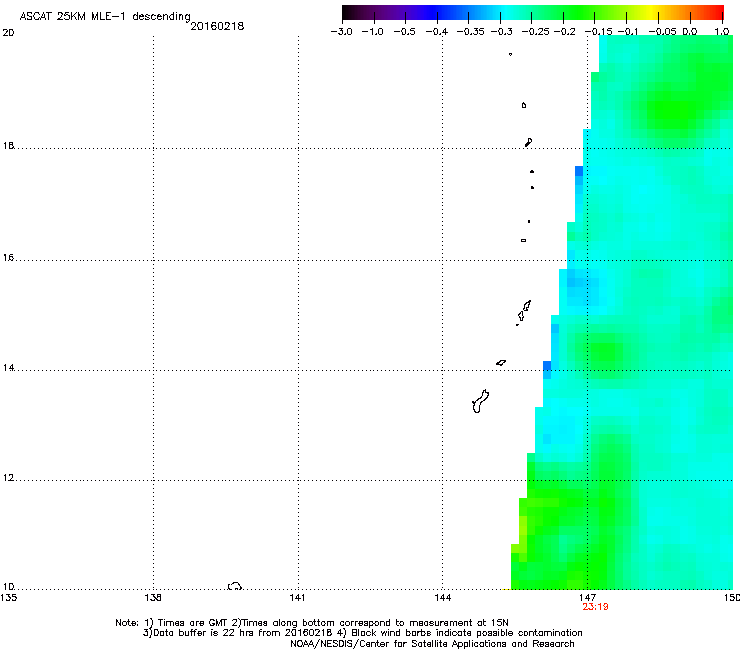Click the "Data buffer is 22 hrs" note line
Image resolution: width=740 pixels, height=650 pixels.
[362, 633]
